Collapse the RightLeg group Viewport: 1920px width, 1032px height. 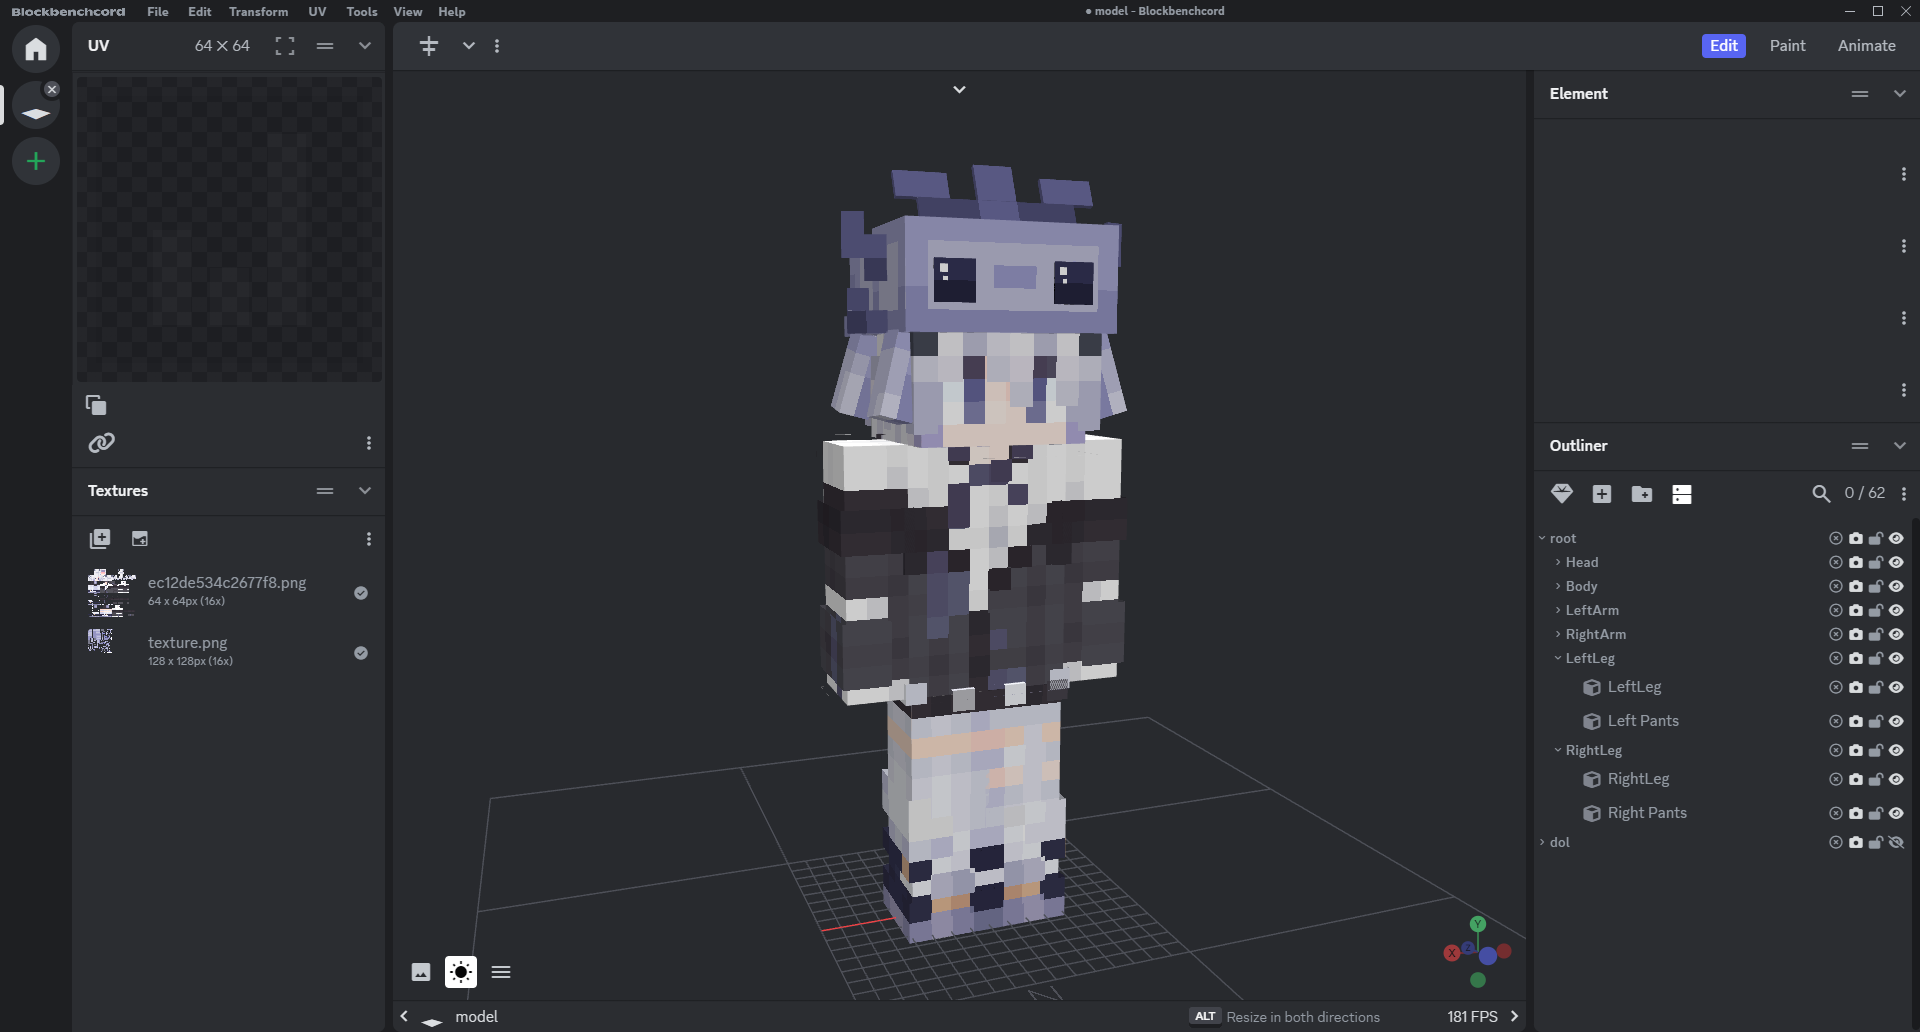(x=1558, y=751)
